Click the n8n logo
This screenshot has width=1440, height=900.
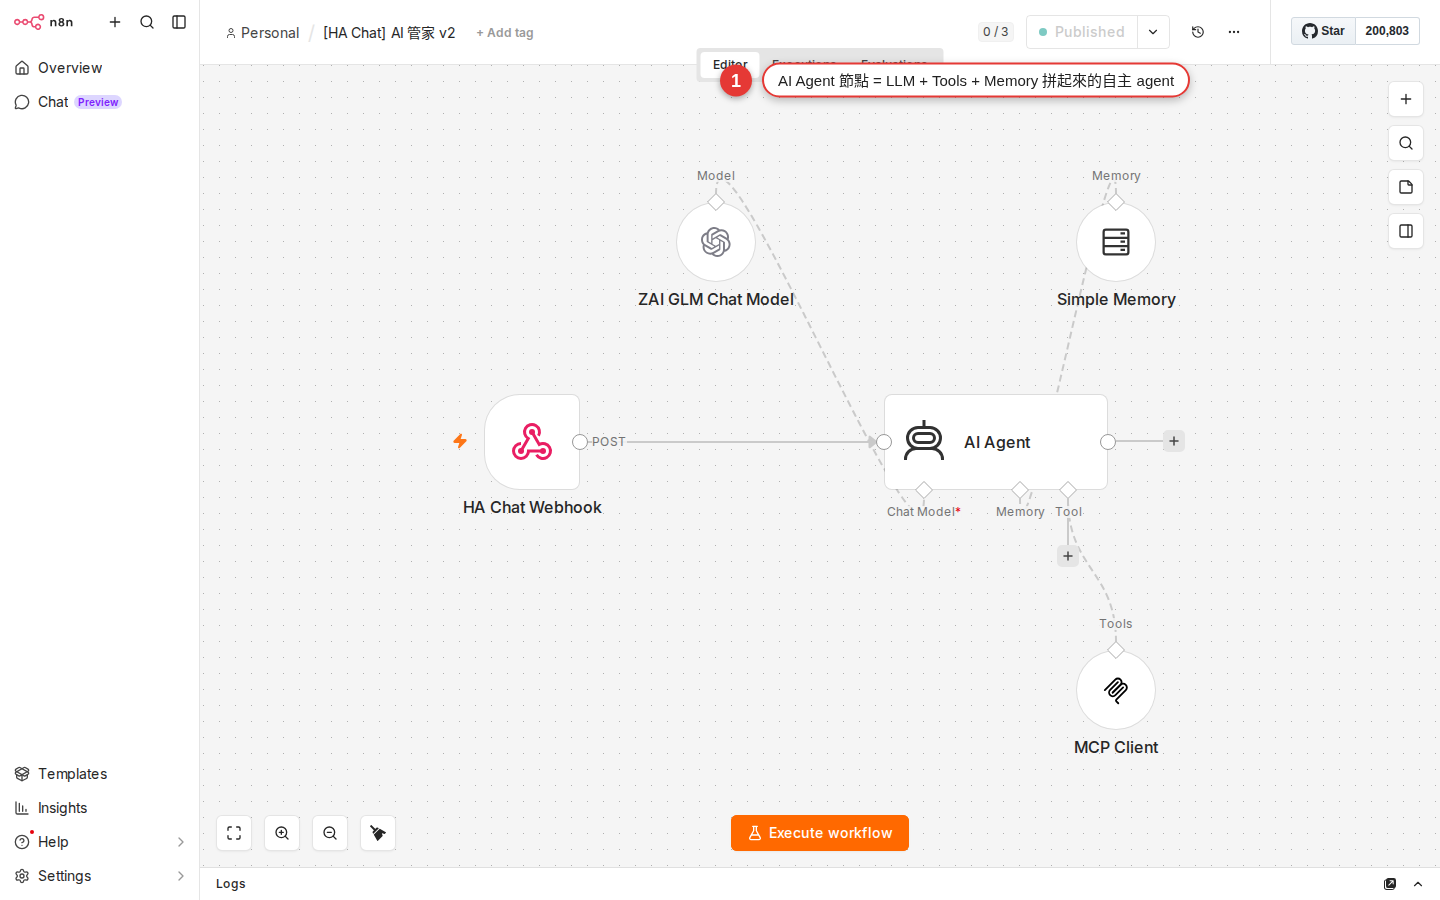point(43,22)
